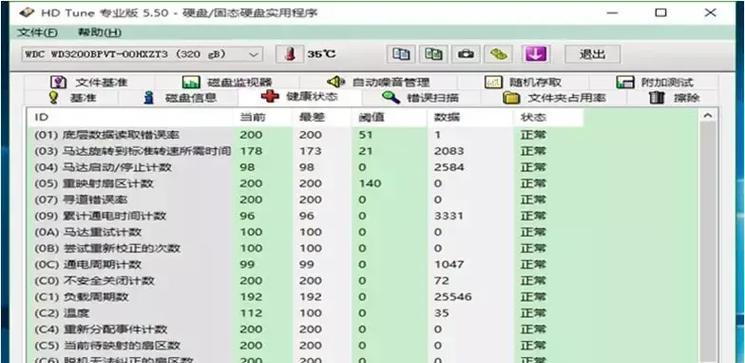The height and width of the screenshot is (363, 745).
Task: Click the yellow options settings icon
Action: pos(498,54)
